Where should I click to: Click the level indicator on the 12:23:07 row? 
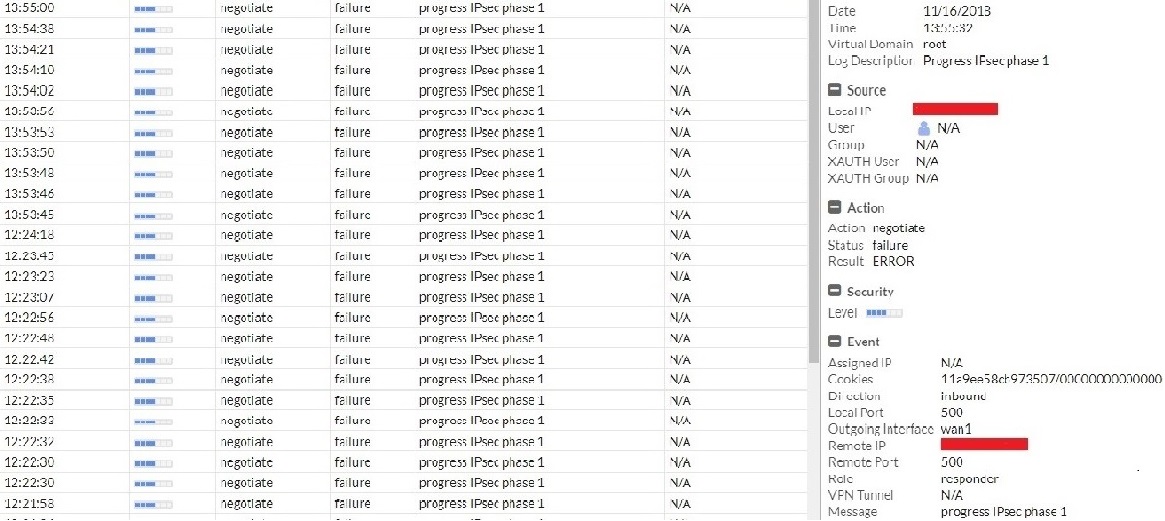pyautogui.click(x=153, y=297)
